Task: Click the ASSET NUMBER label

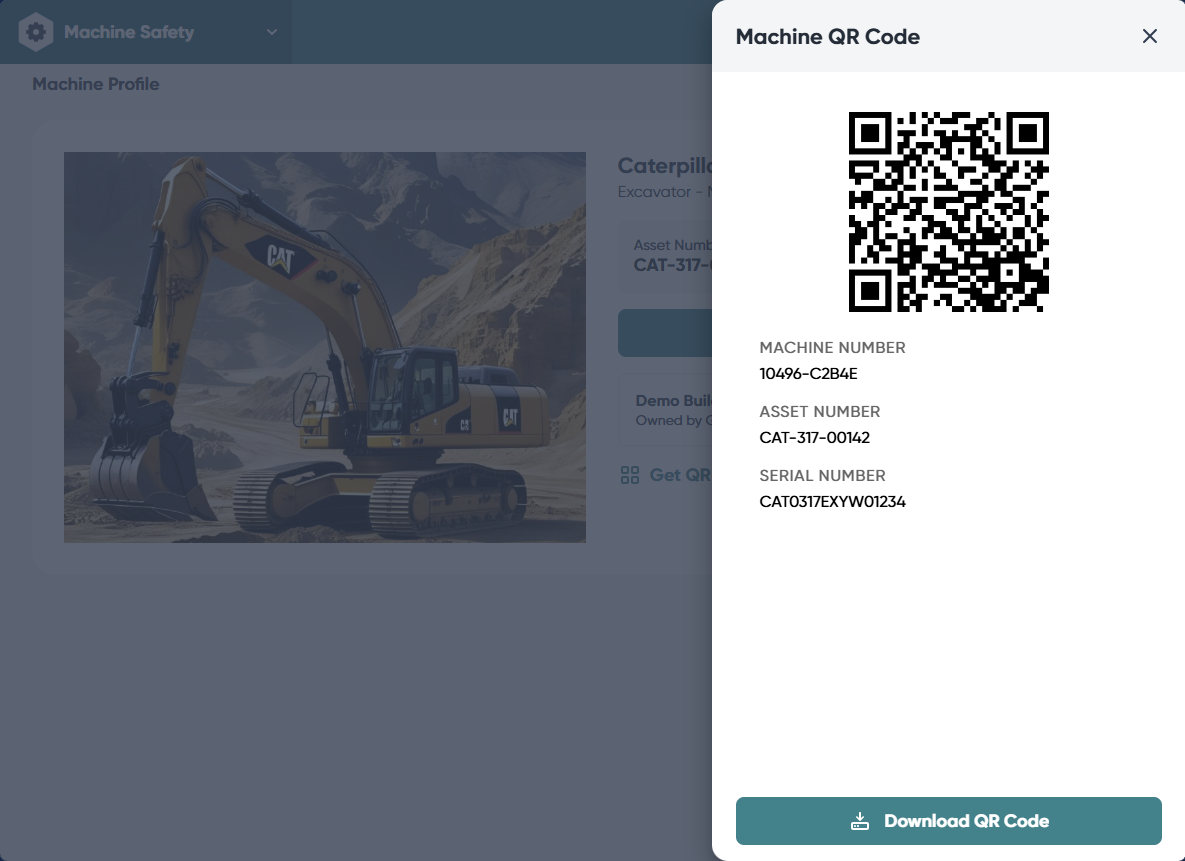Action: [819, 412]
